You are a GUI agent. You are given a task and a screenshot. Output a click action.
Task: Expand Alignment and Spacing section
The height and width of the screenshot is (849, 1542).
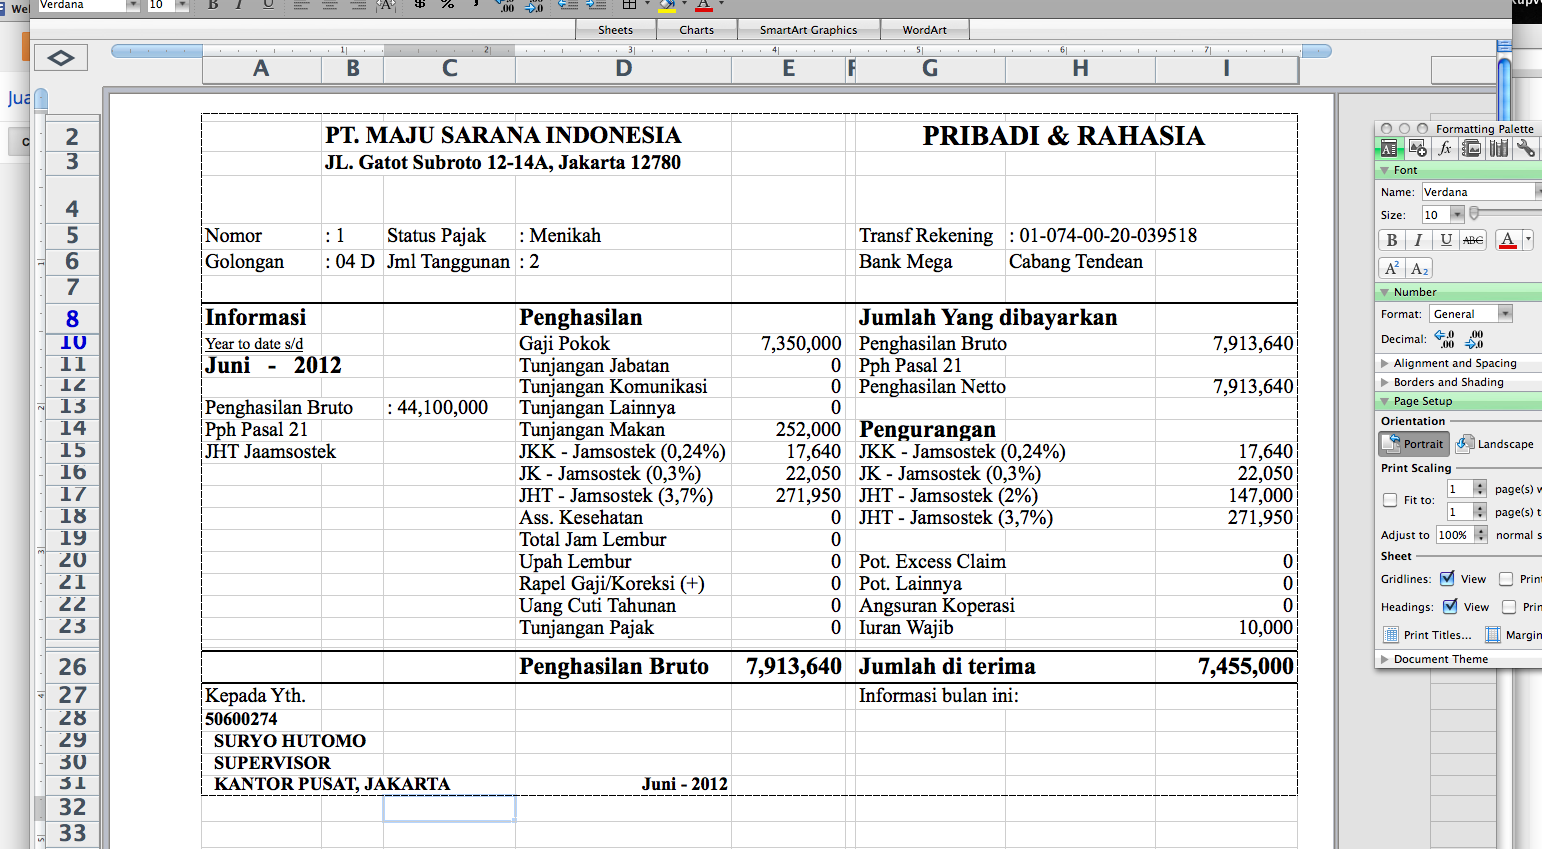tap(1384, 363)
